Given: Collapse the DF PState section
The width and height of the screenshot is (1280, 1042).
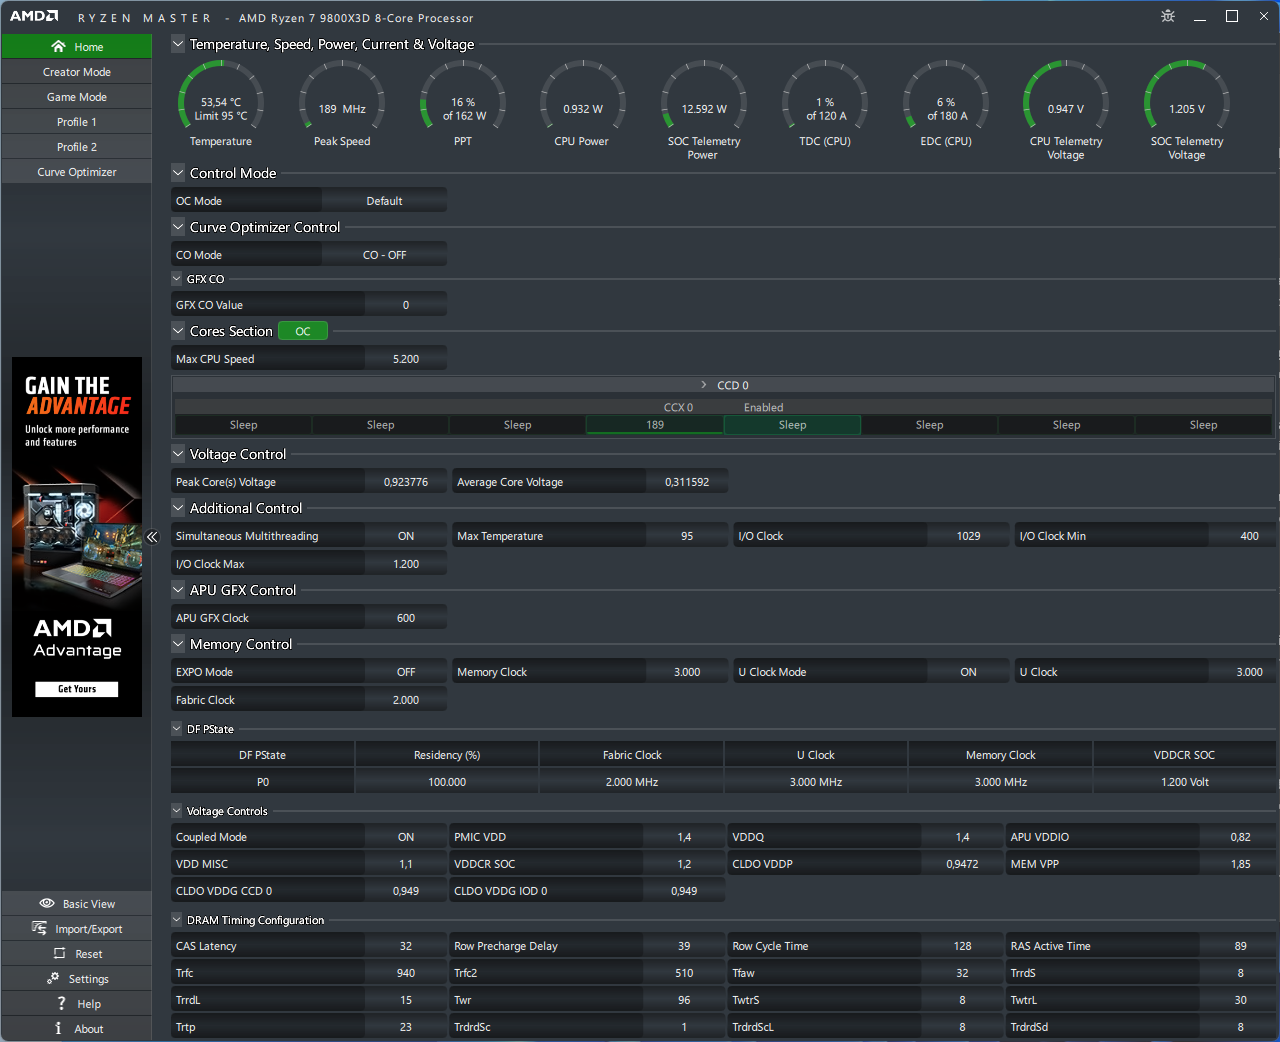Looking at the screenshot, I should tap(177, 729).
